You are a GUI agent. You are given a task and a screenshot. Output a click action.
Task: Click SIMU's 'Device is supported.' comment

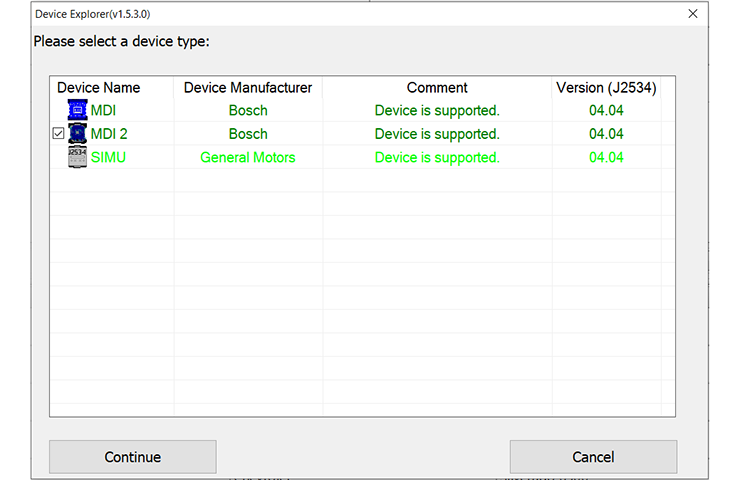[437, 157]
